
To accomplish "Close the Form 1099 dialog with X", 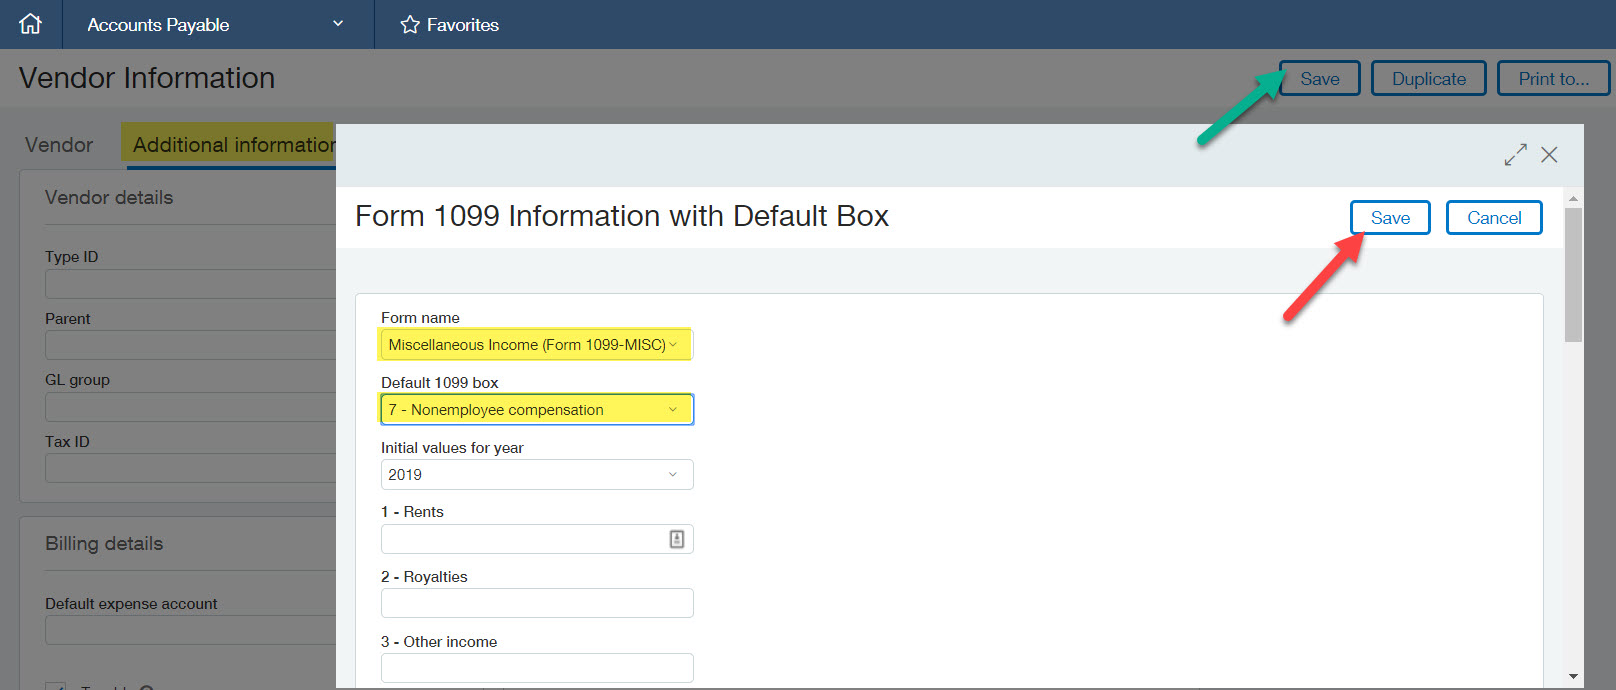I will [x=1549, y=155].
